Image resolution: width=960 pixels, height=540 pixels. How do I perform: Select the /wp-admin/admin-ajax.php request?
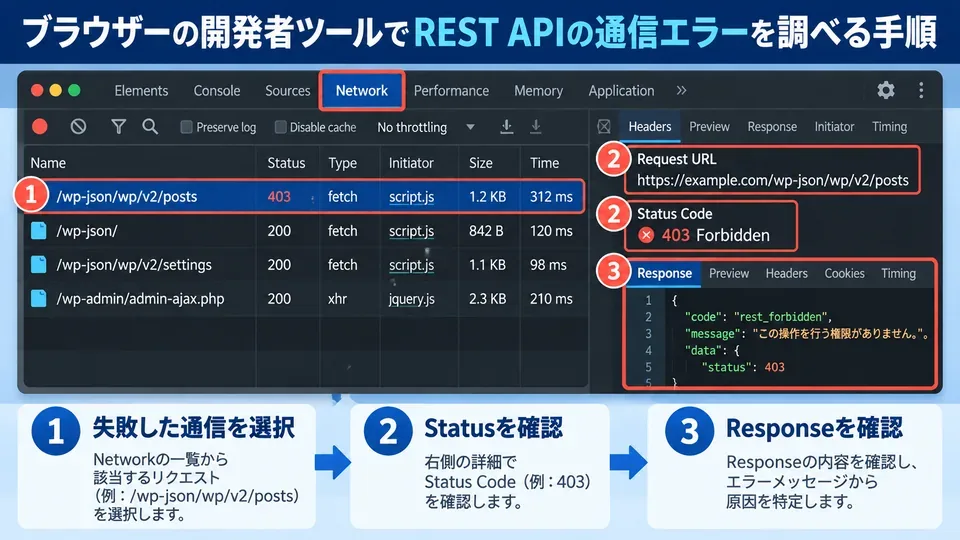(x=305, y=299)
